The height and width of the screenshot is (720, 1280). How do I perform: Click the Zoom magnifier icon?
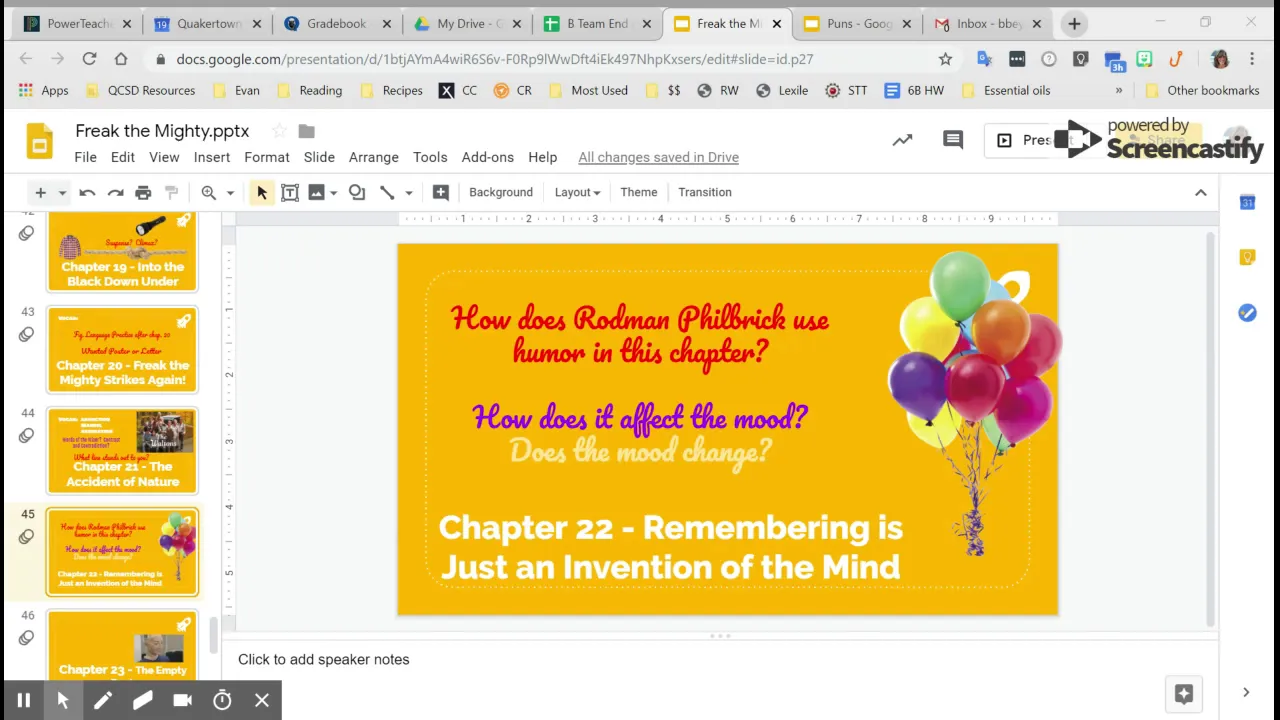[208, 192]
